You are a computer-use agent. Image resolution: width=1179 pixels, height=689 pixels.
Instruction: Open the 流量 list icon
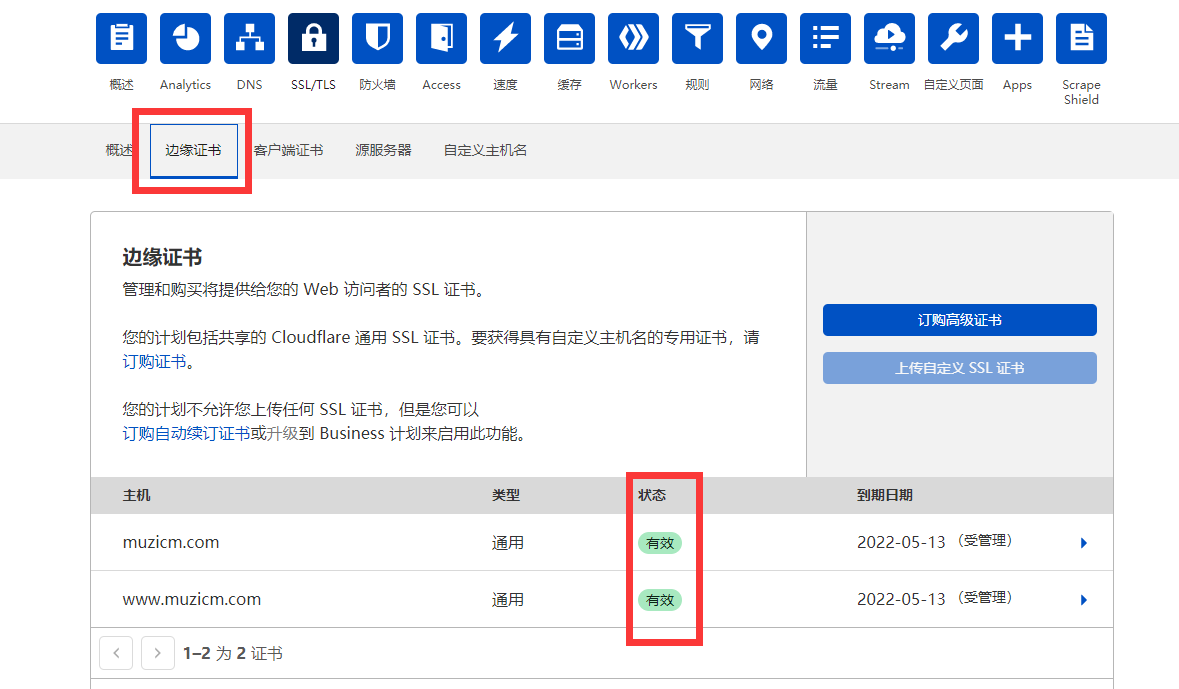click(825, 38)
